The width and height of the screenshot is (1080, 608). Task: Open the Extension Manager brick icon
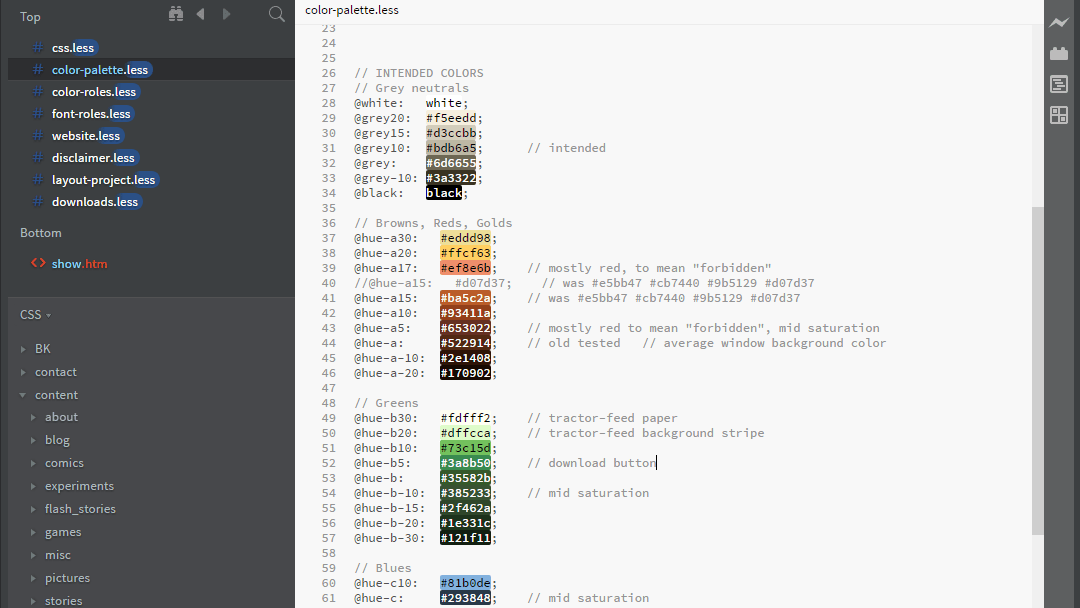(1058, 54)
